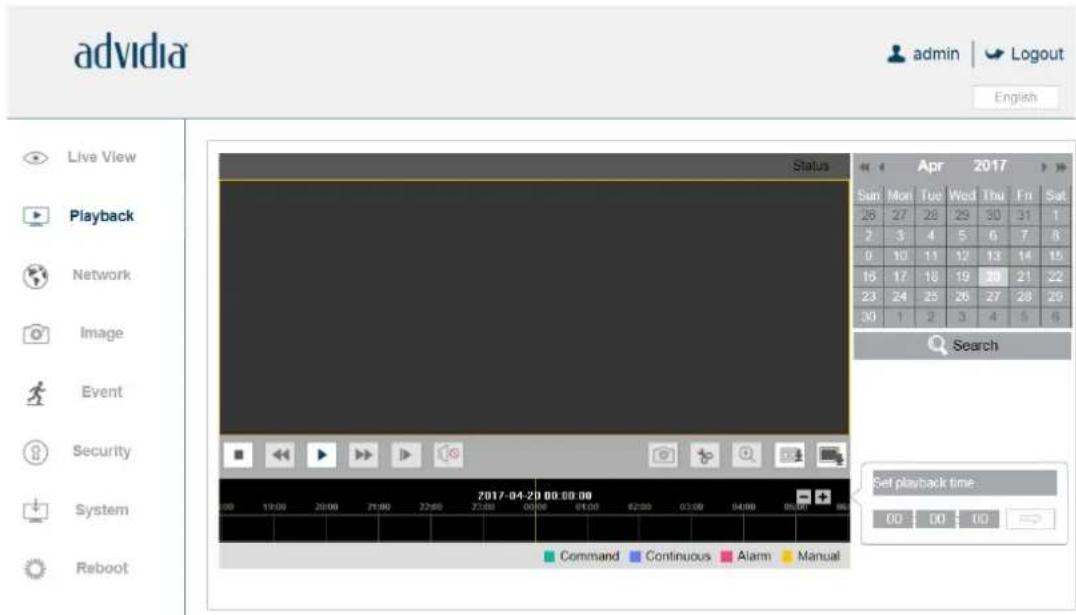Click the 04:00 mark on timeline

click(x=744, y=507)
